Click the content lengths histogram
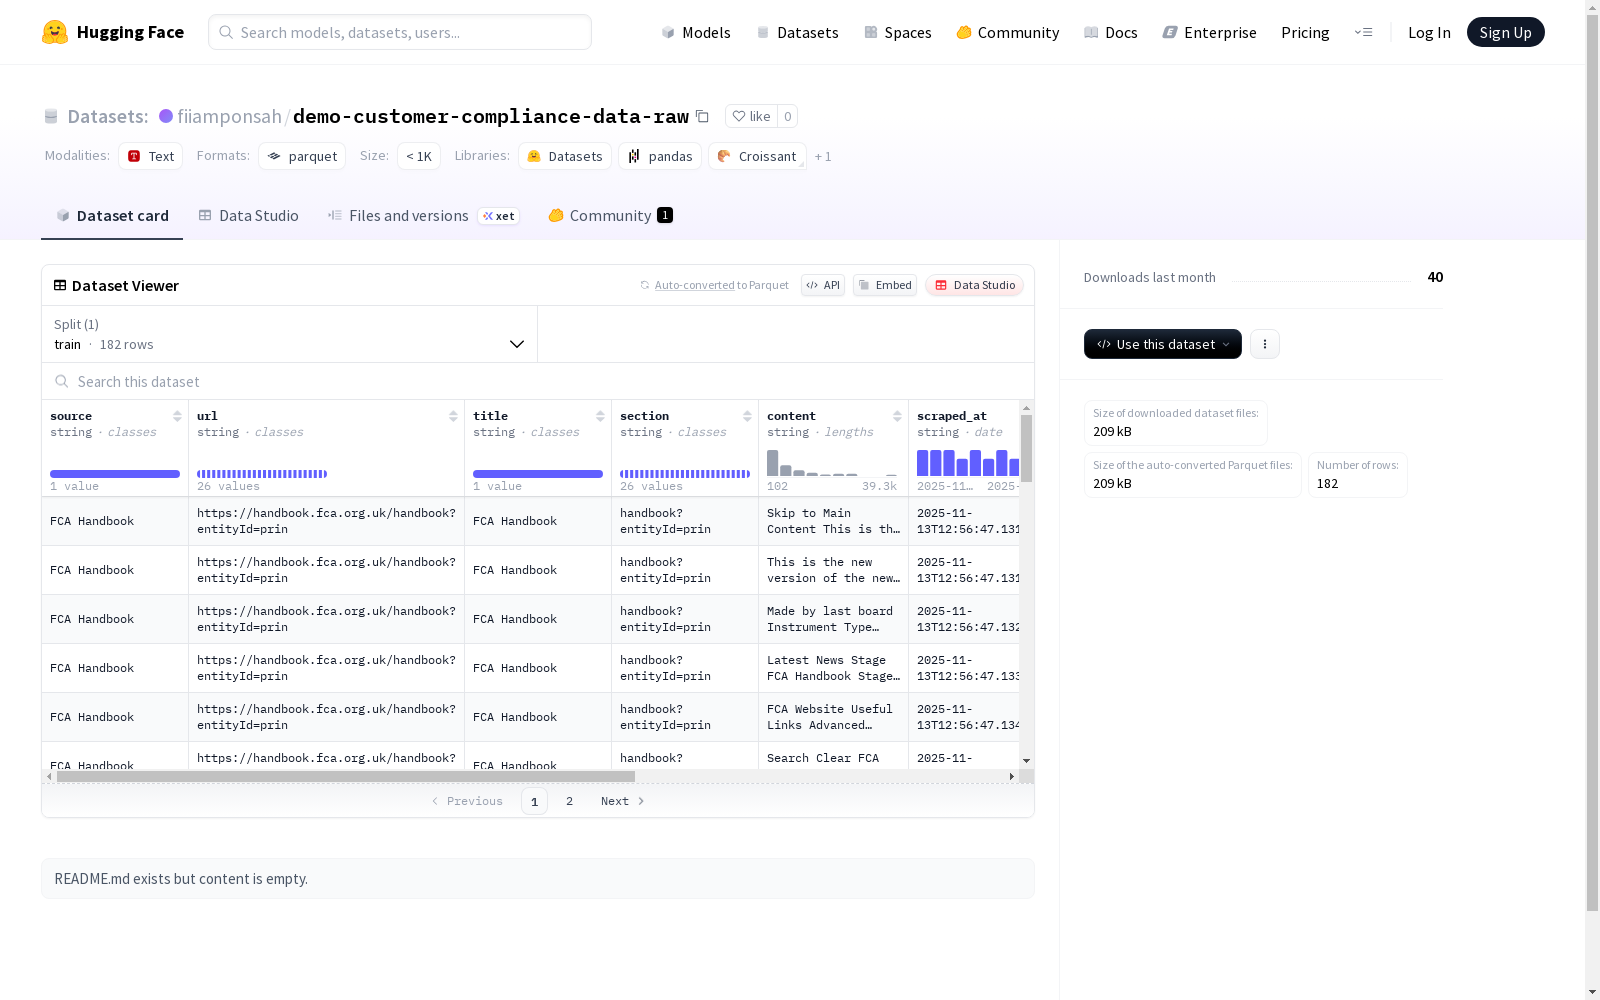Image resolution: width=1600 pixels, height=1000 pixels. 832,462
